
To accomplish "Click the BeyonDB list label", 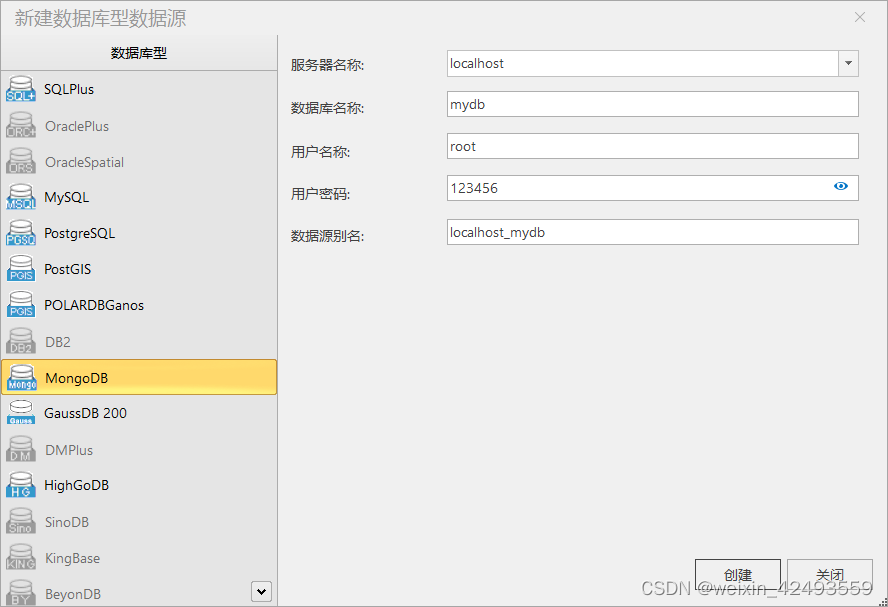I will [73, 594].
